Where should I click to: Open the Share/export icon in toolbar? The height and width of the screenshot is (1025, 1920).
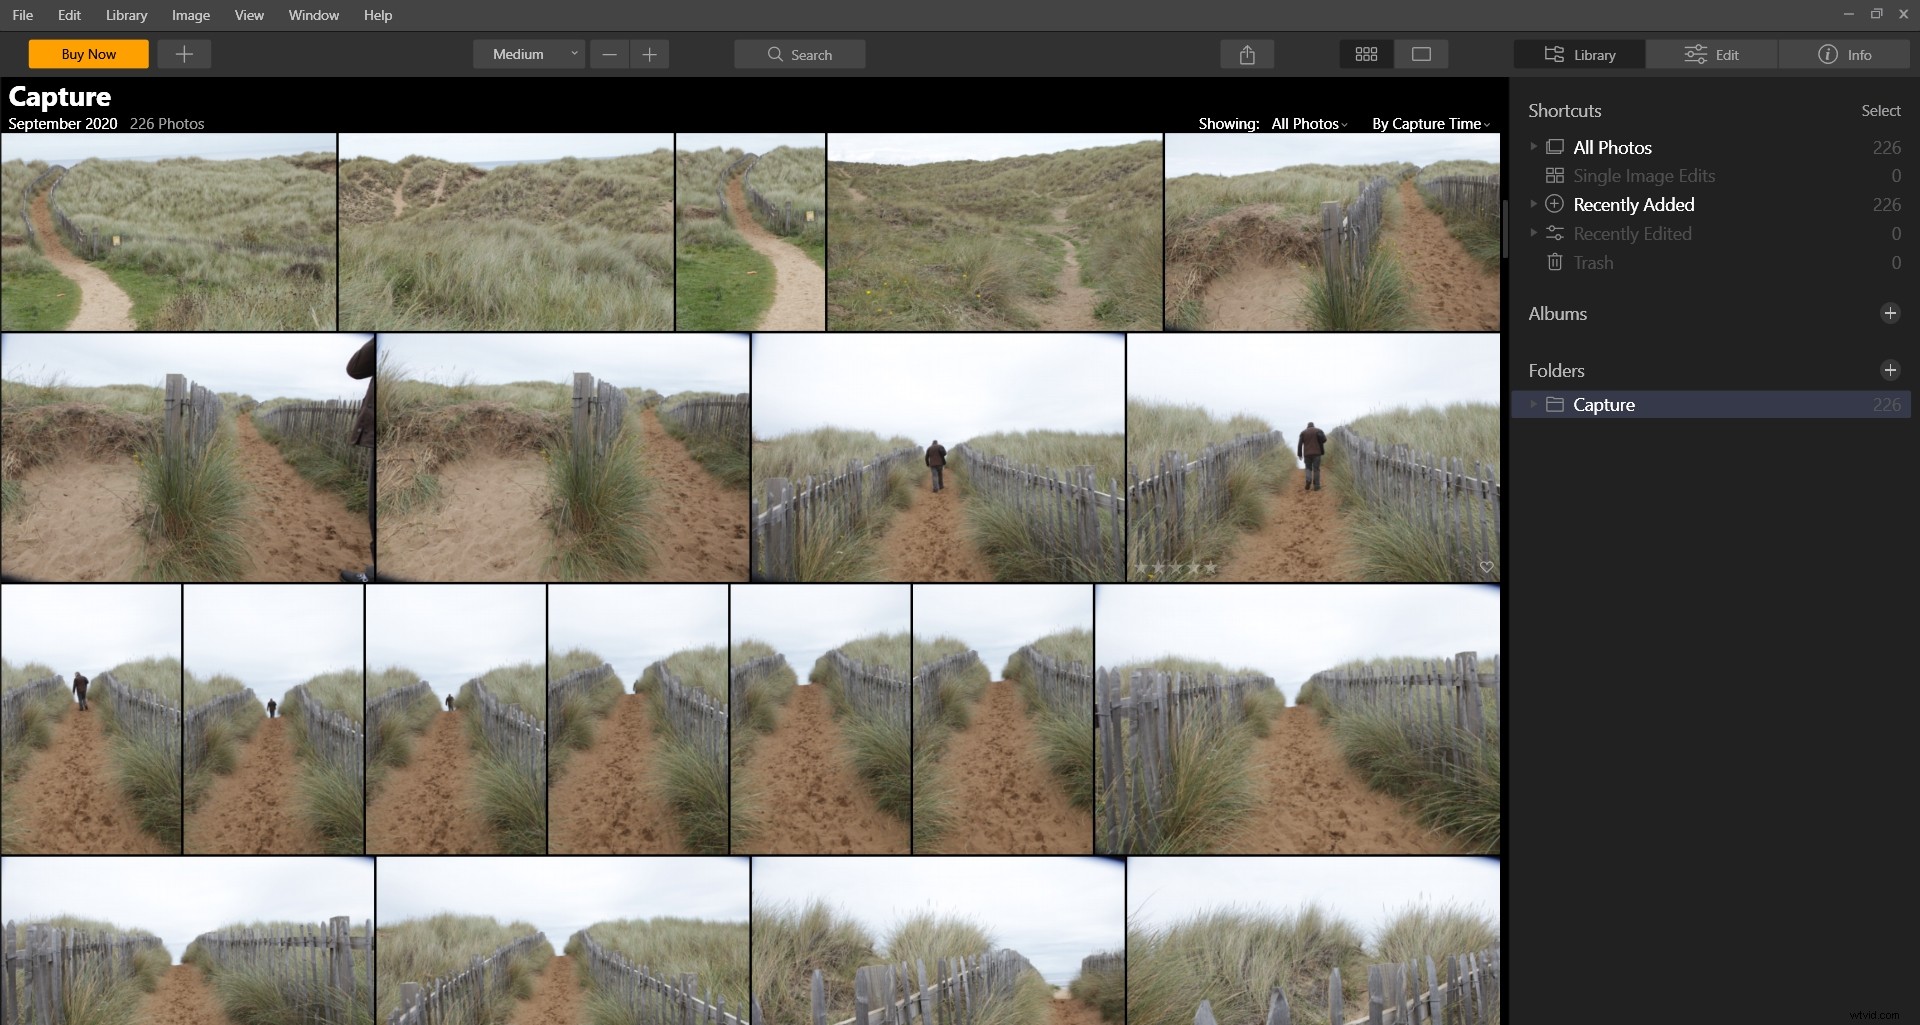tap(1248, 54)
